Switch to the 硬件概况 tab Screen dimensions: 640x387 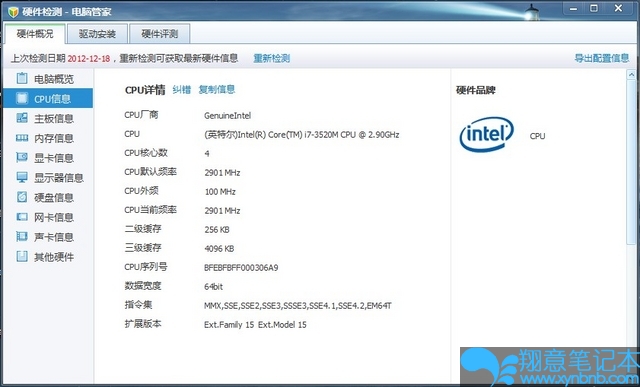point(35,34)
